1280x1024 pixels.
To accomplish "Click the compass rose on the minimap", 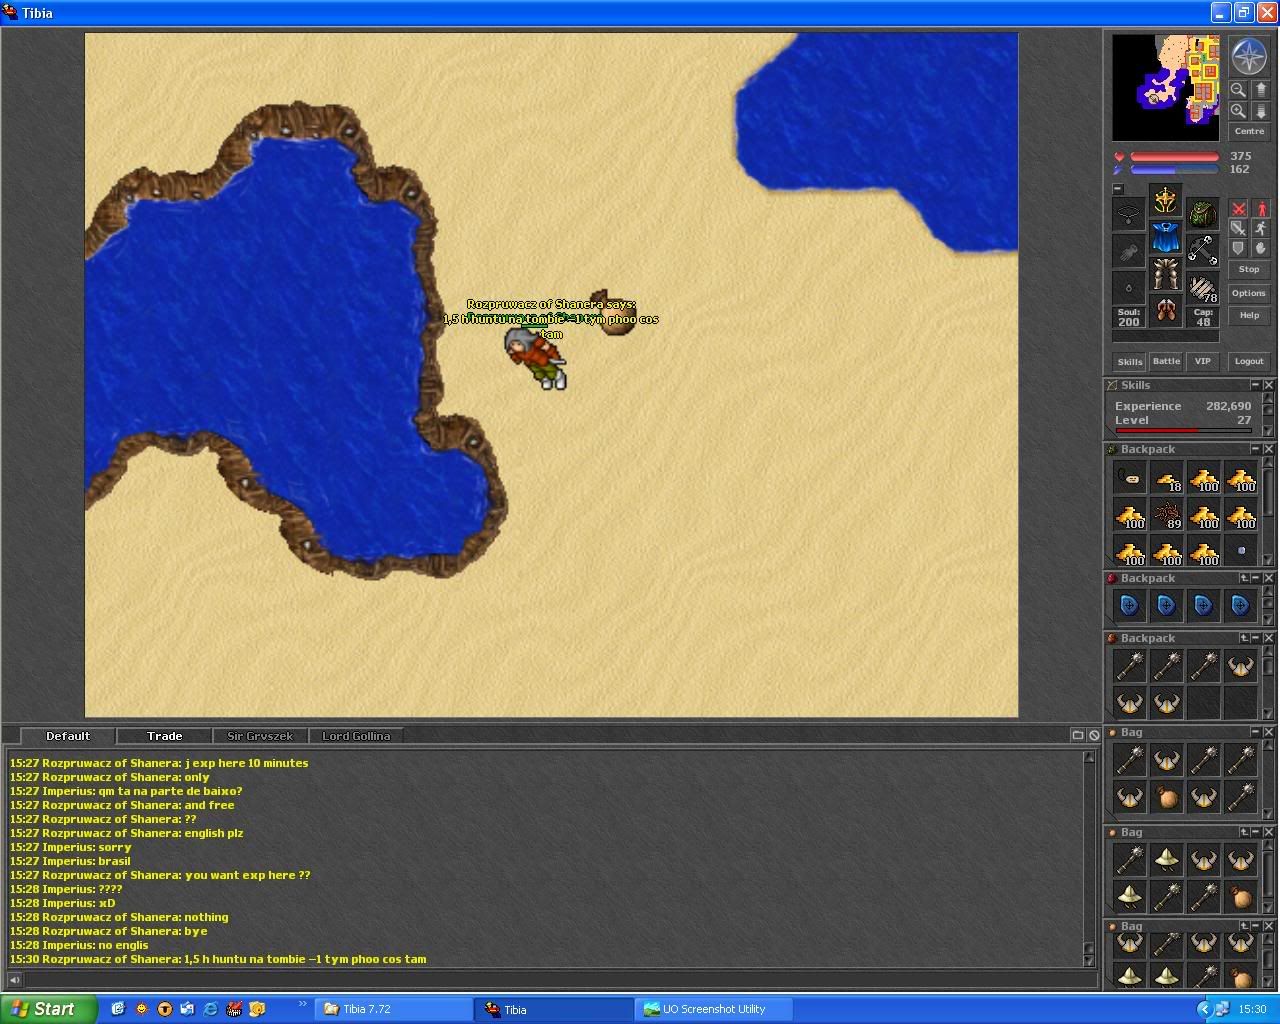I will point(1249,57).
